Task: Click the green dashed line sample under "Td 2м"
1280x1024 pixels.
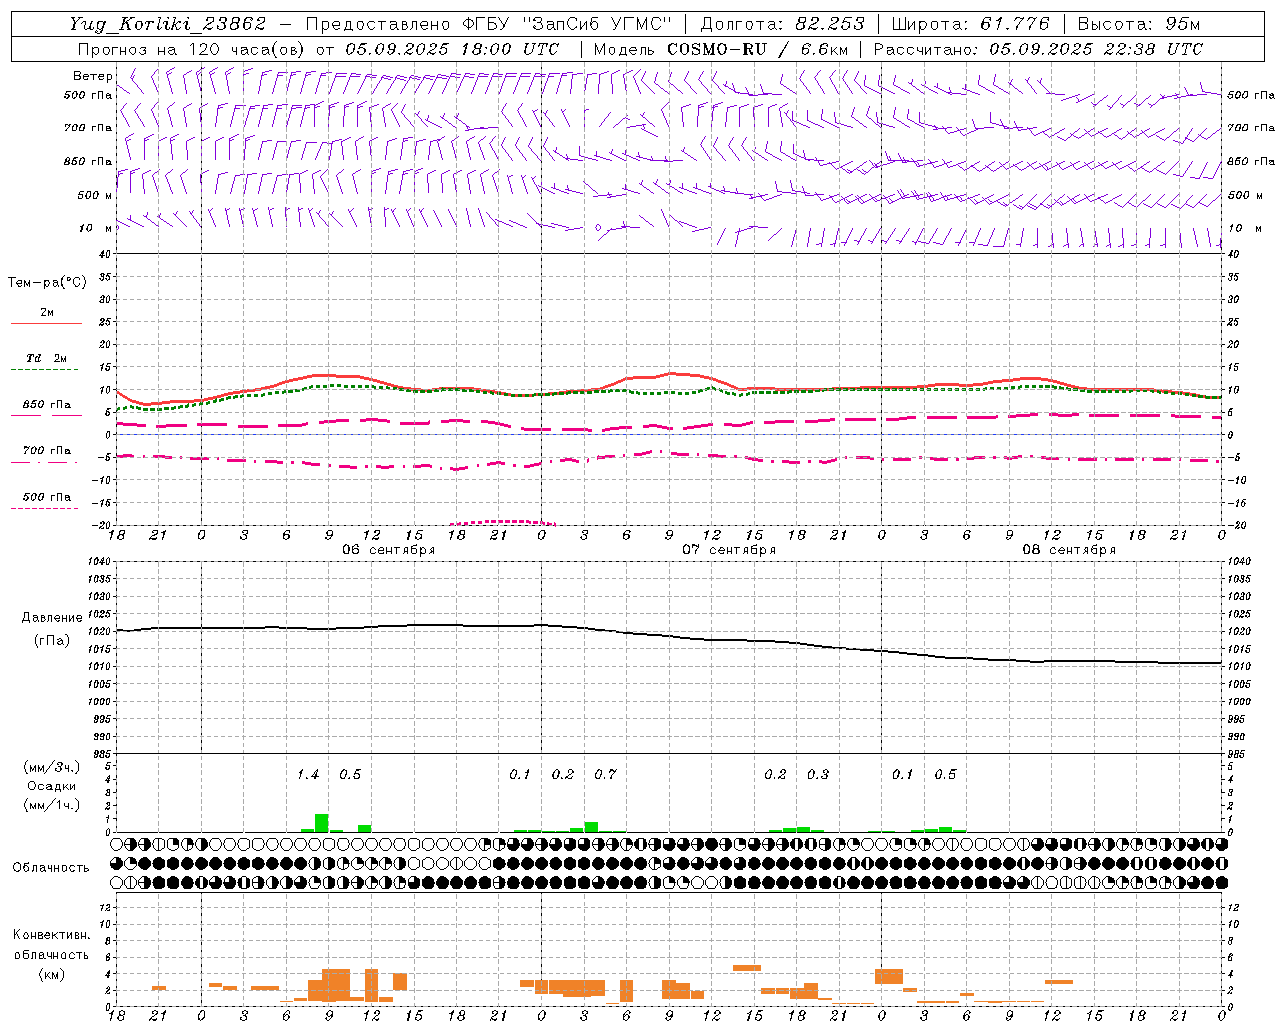Action: coord(46,370)
